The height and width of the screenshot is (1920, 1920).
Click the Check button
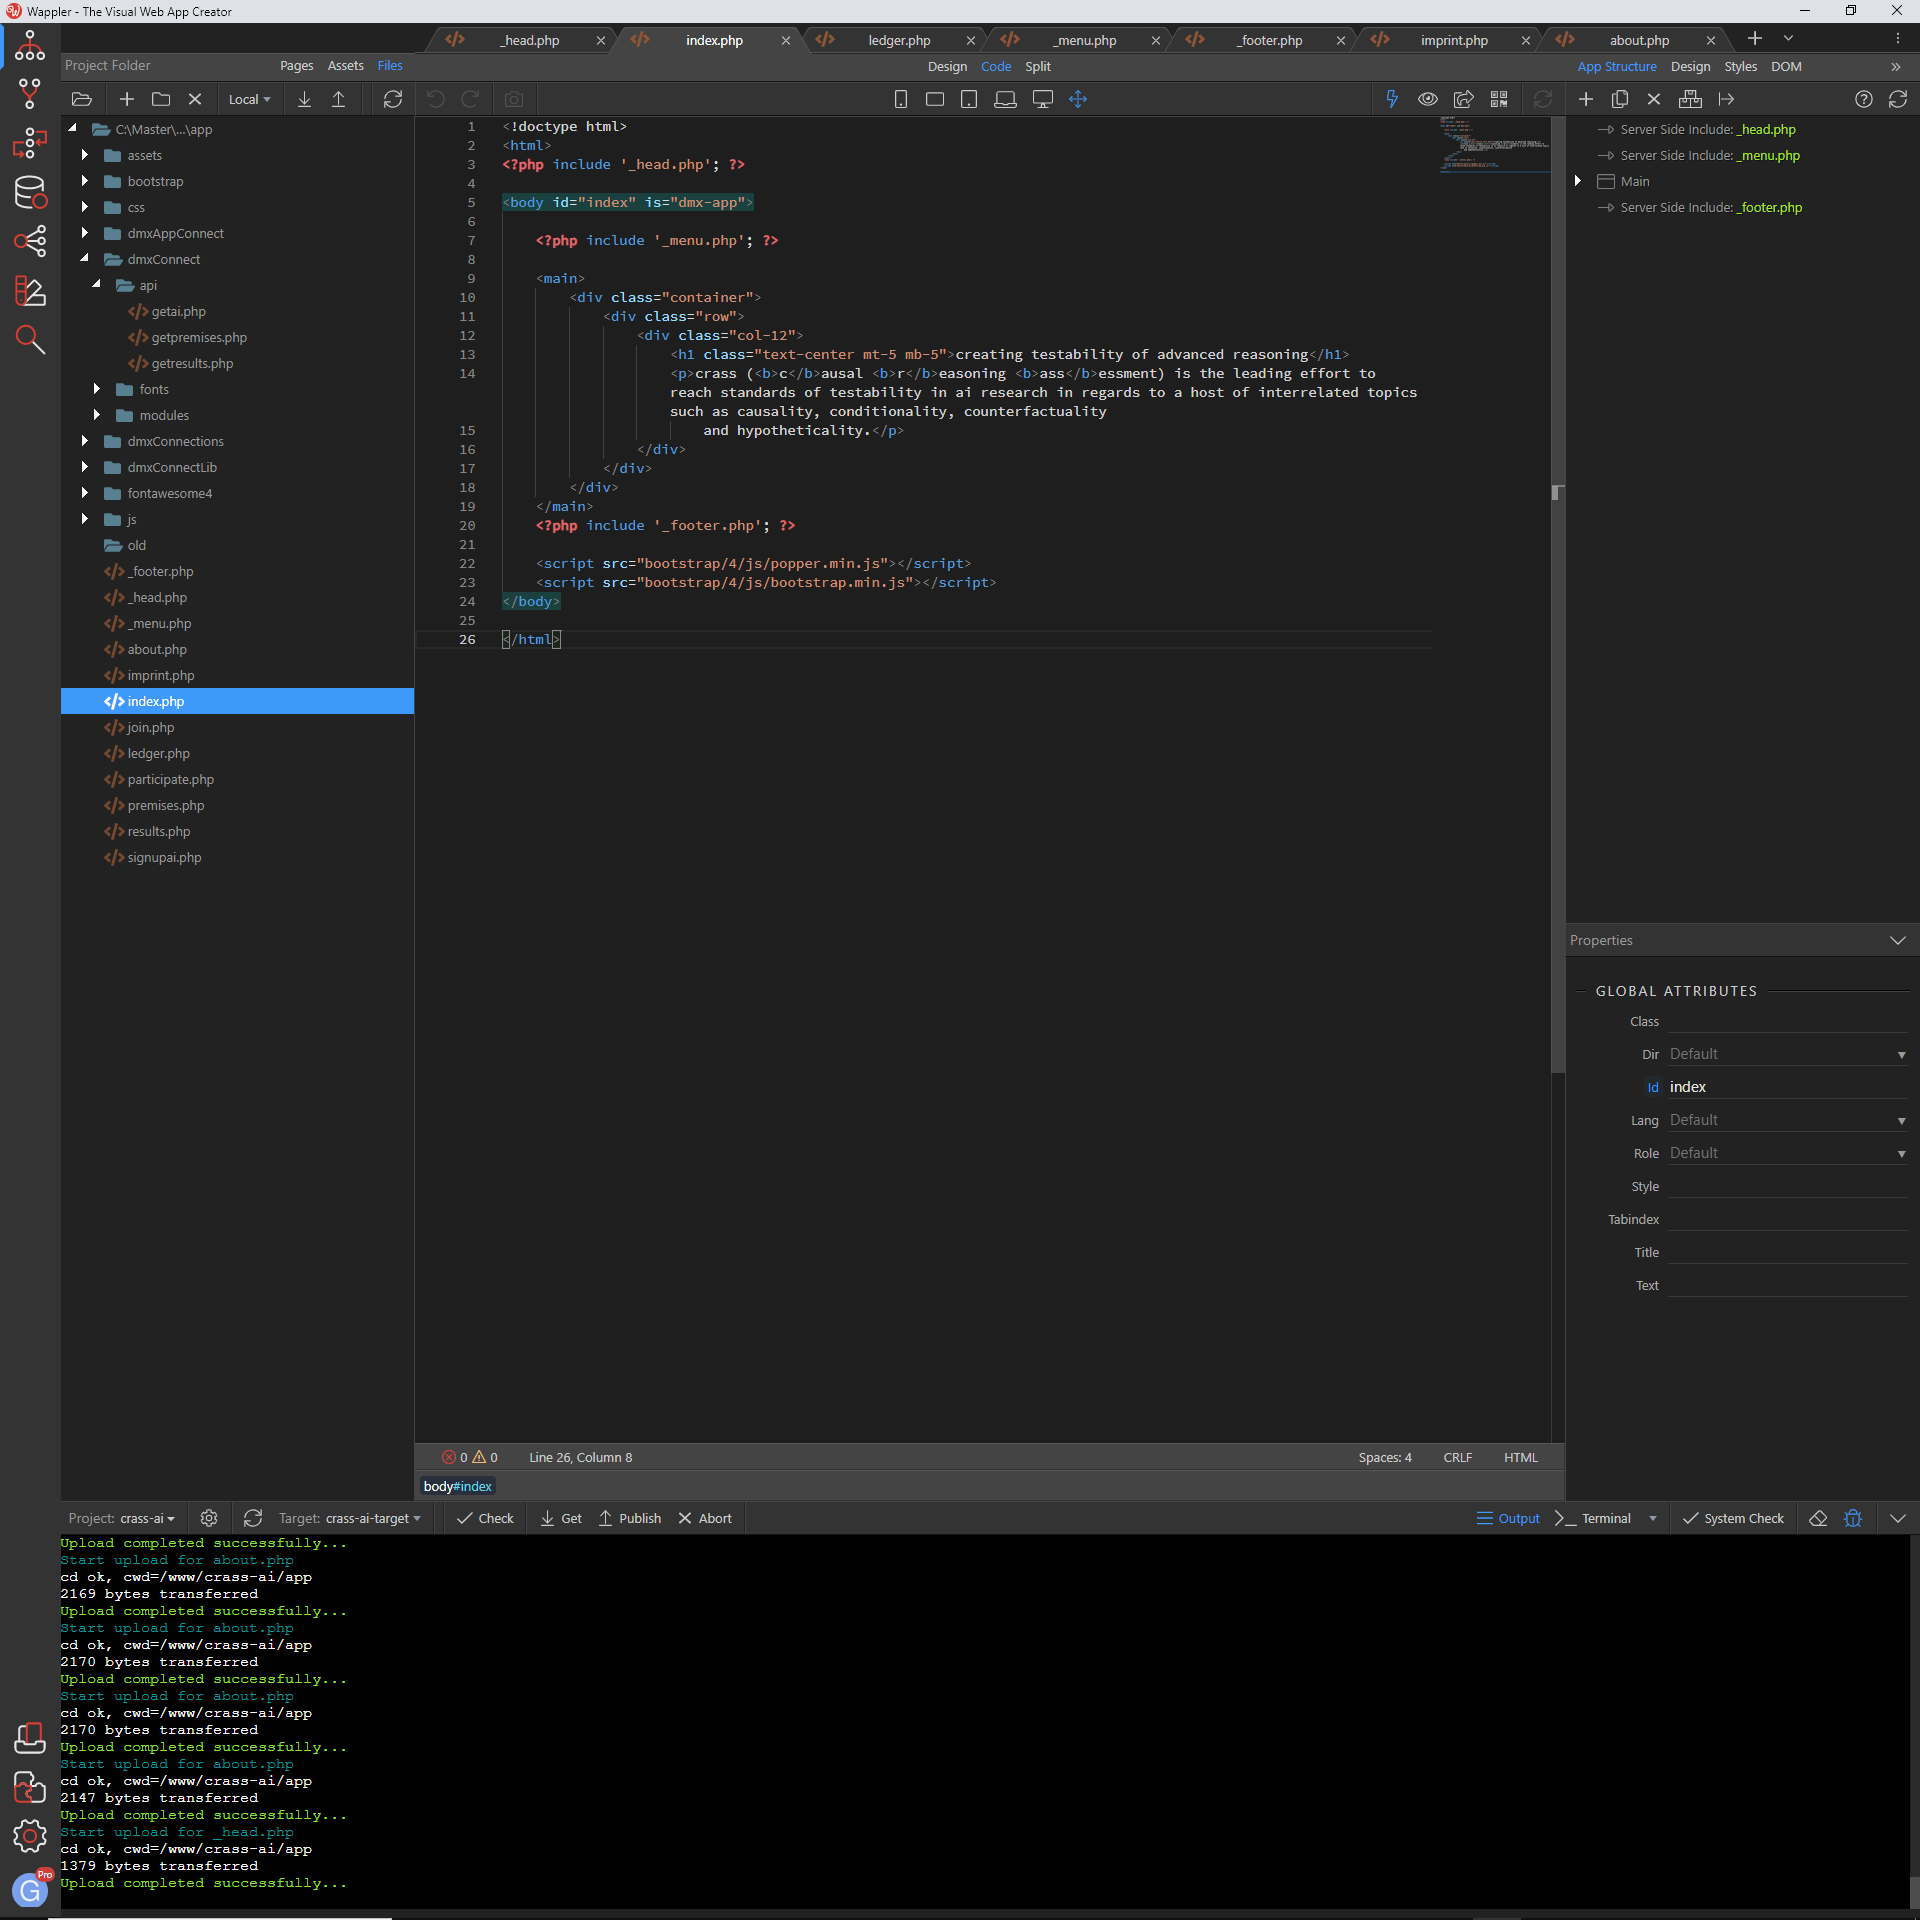click(x=485, y=1518)
